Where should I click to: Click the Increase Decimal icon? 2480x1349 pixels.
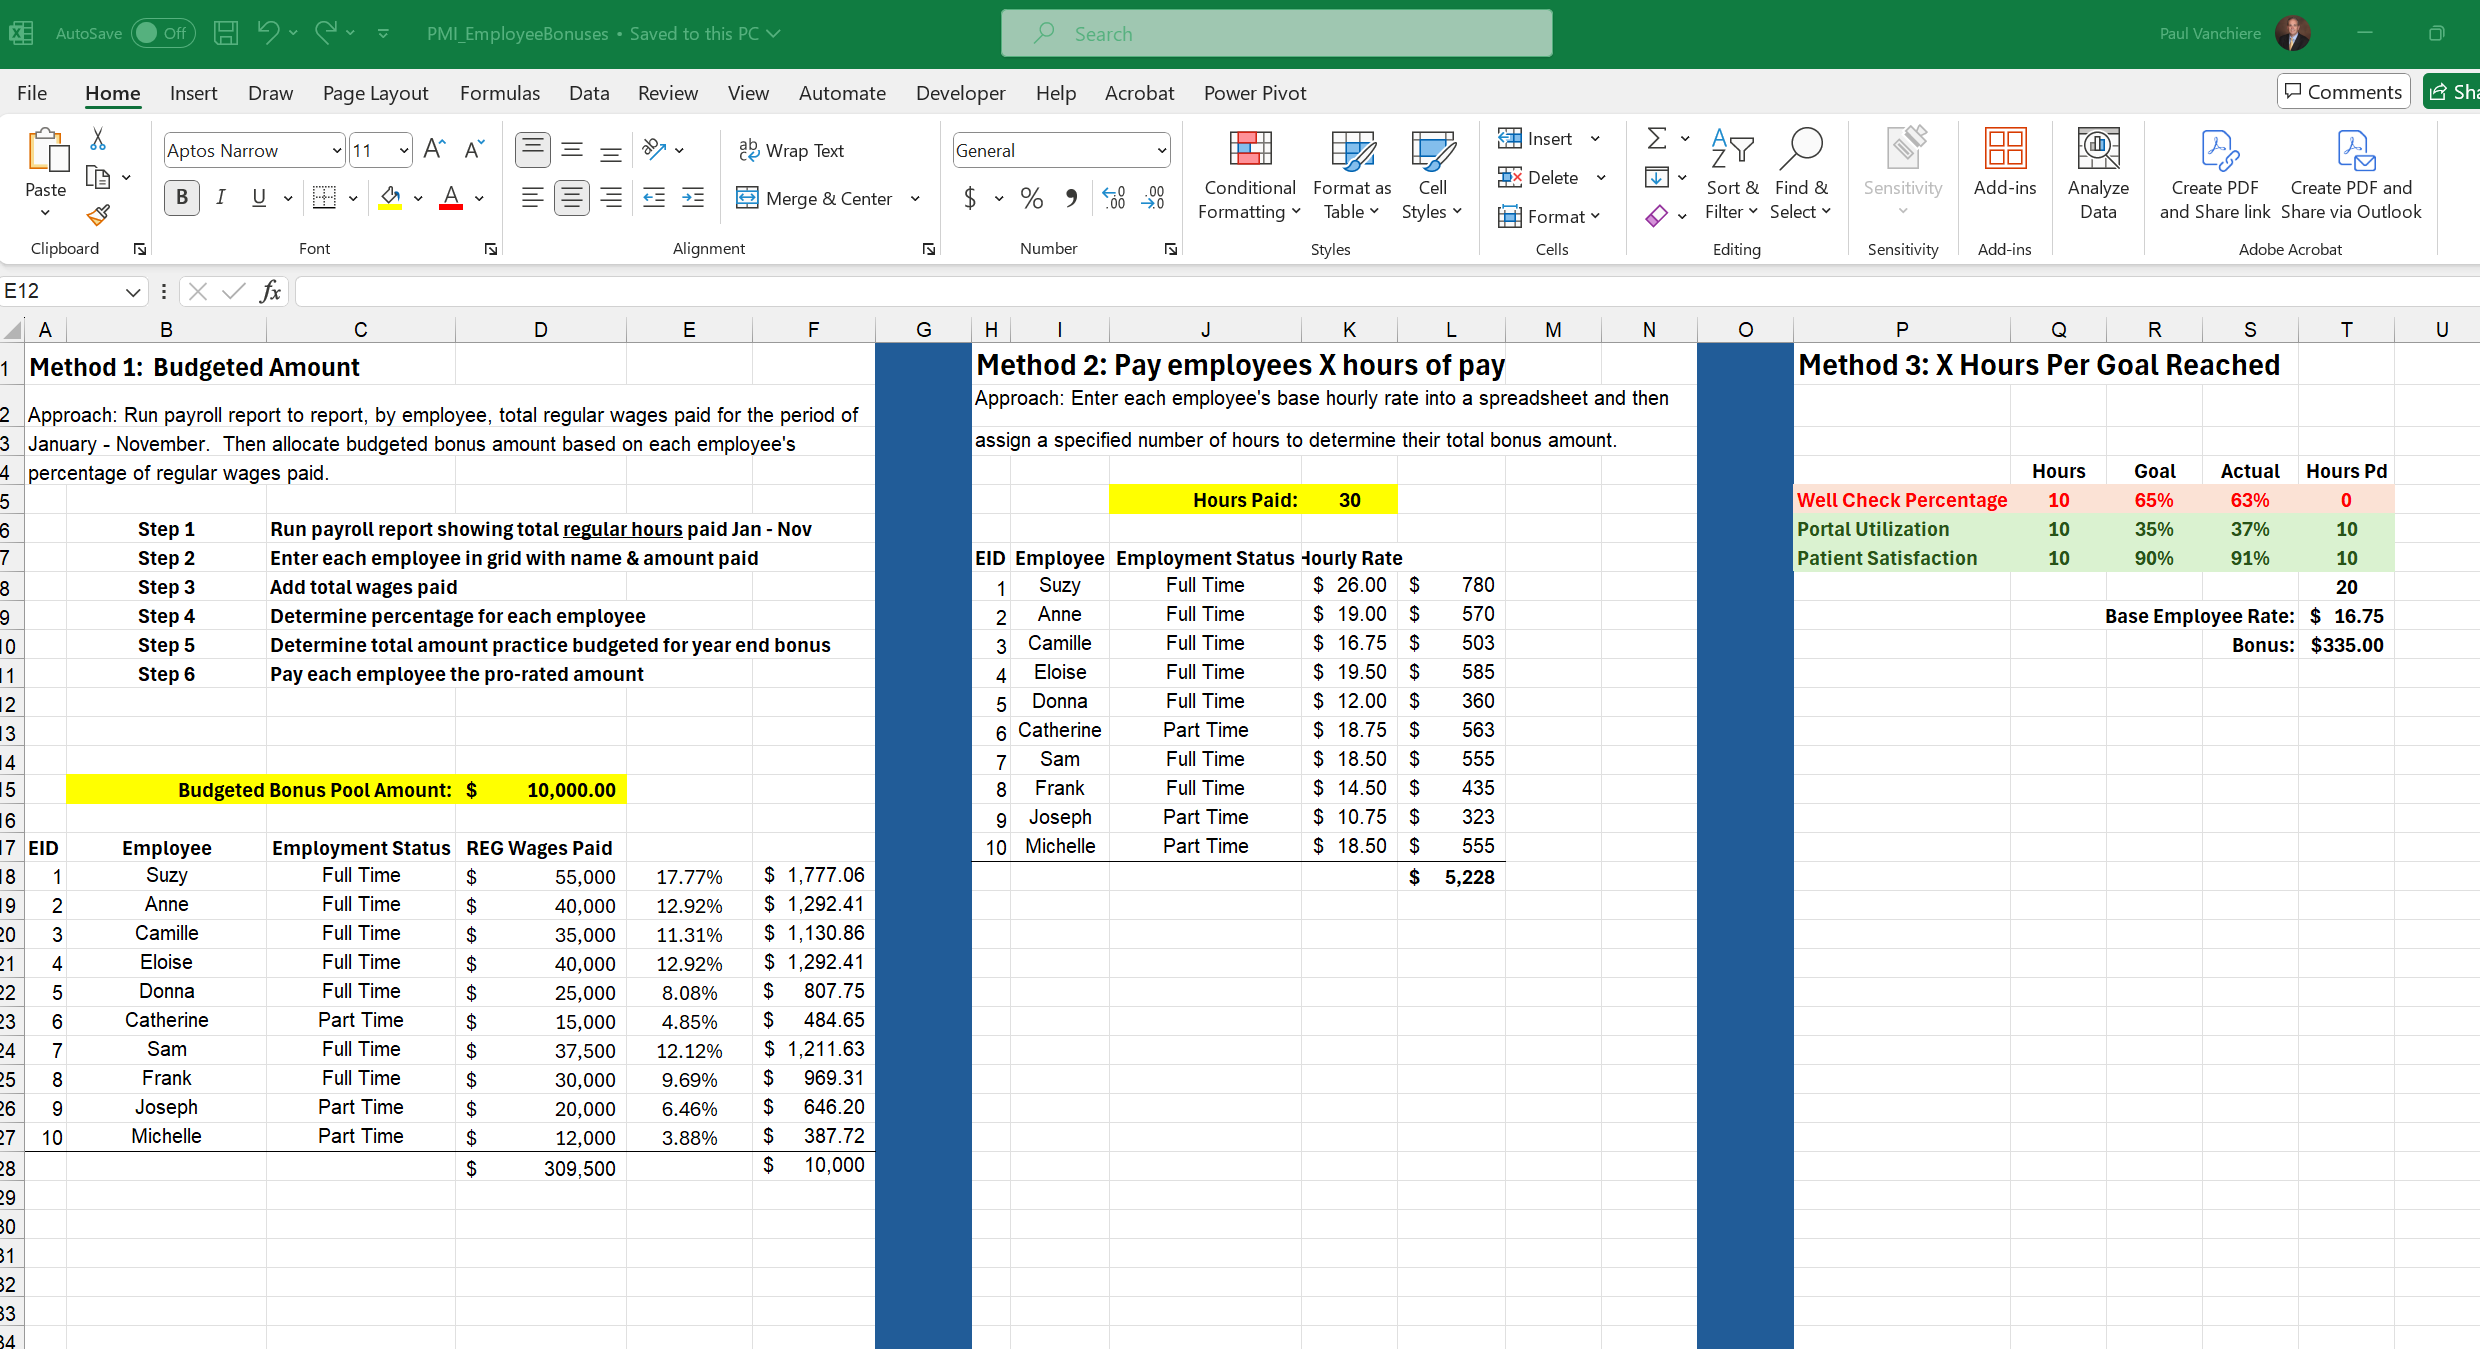point(1113,197)
